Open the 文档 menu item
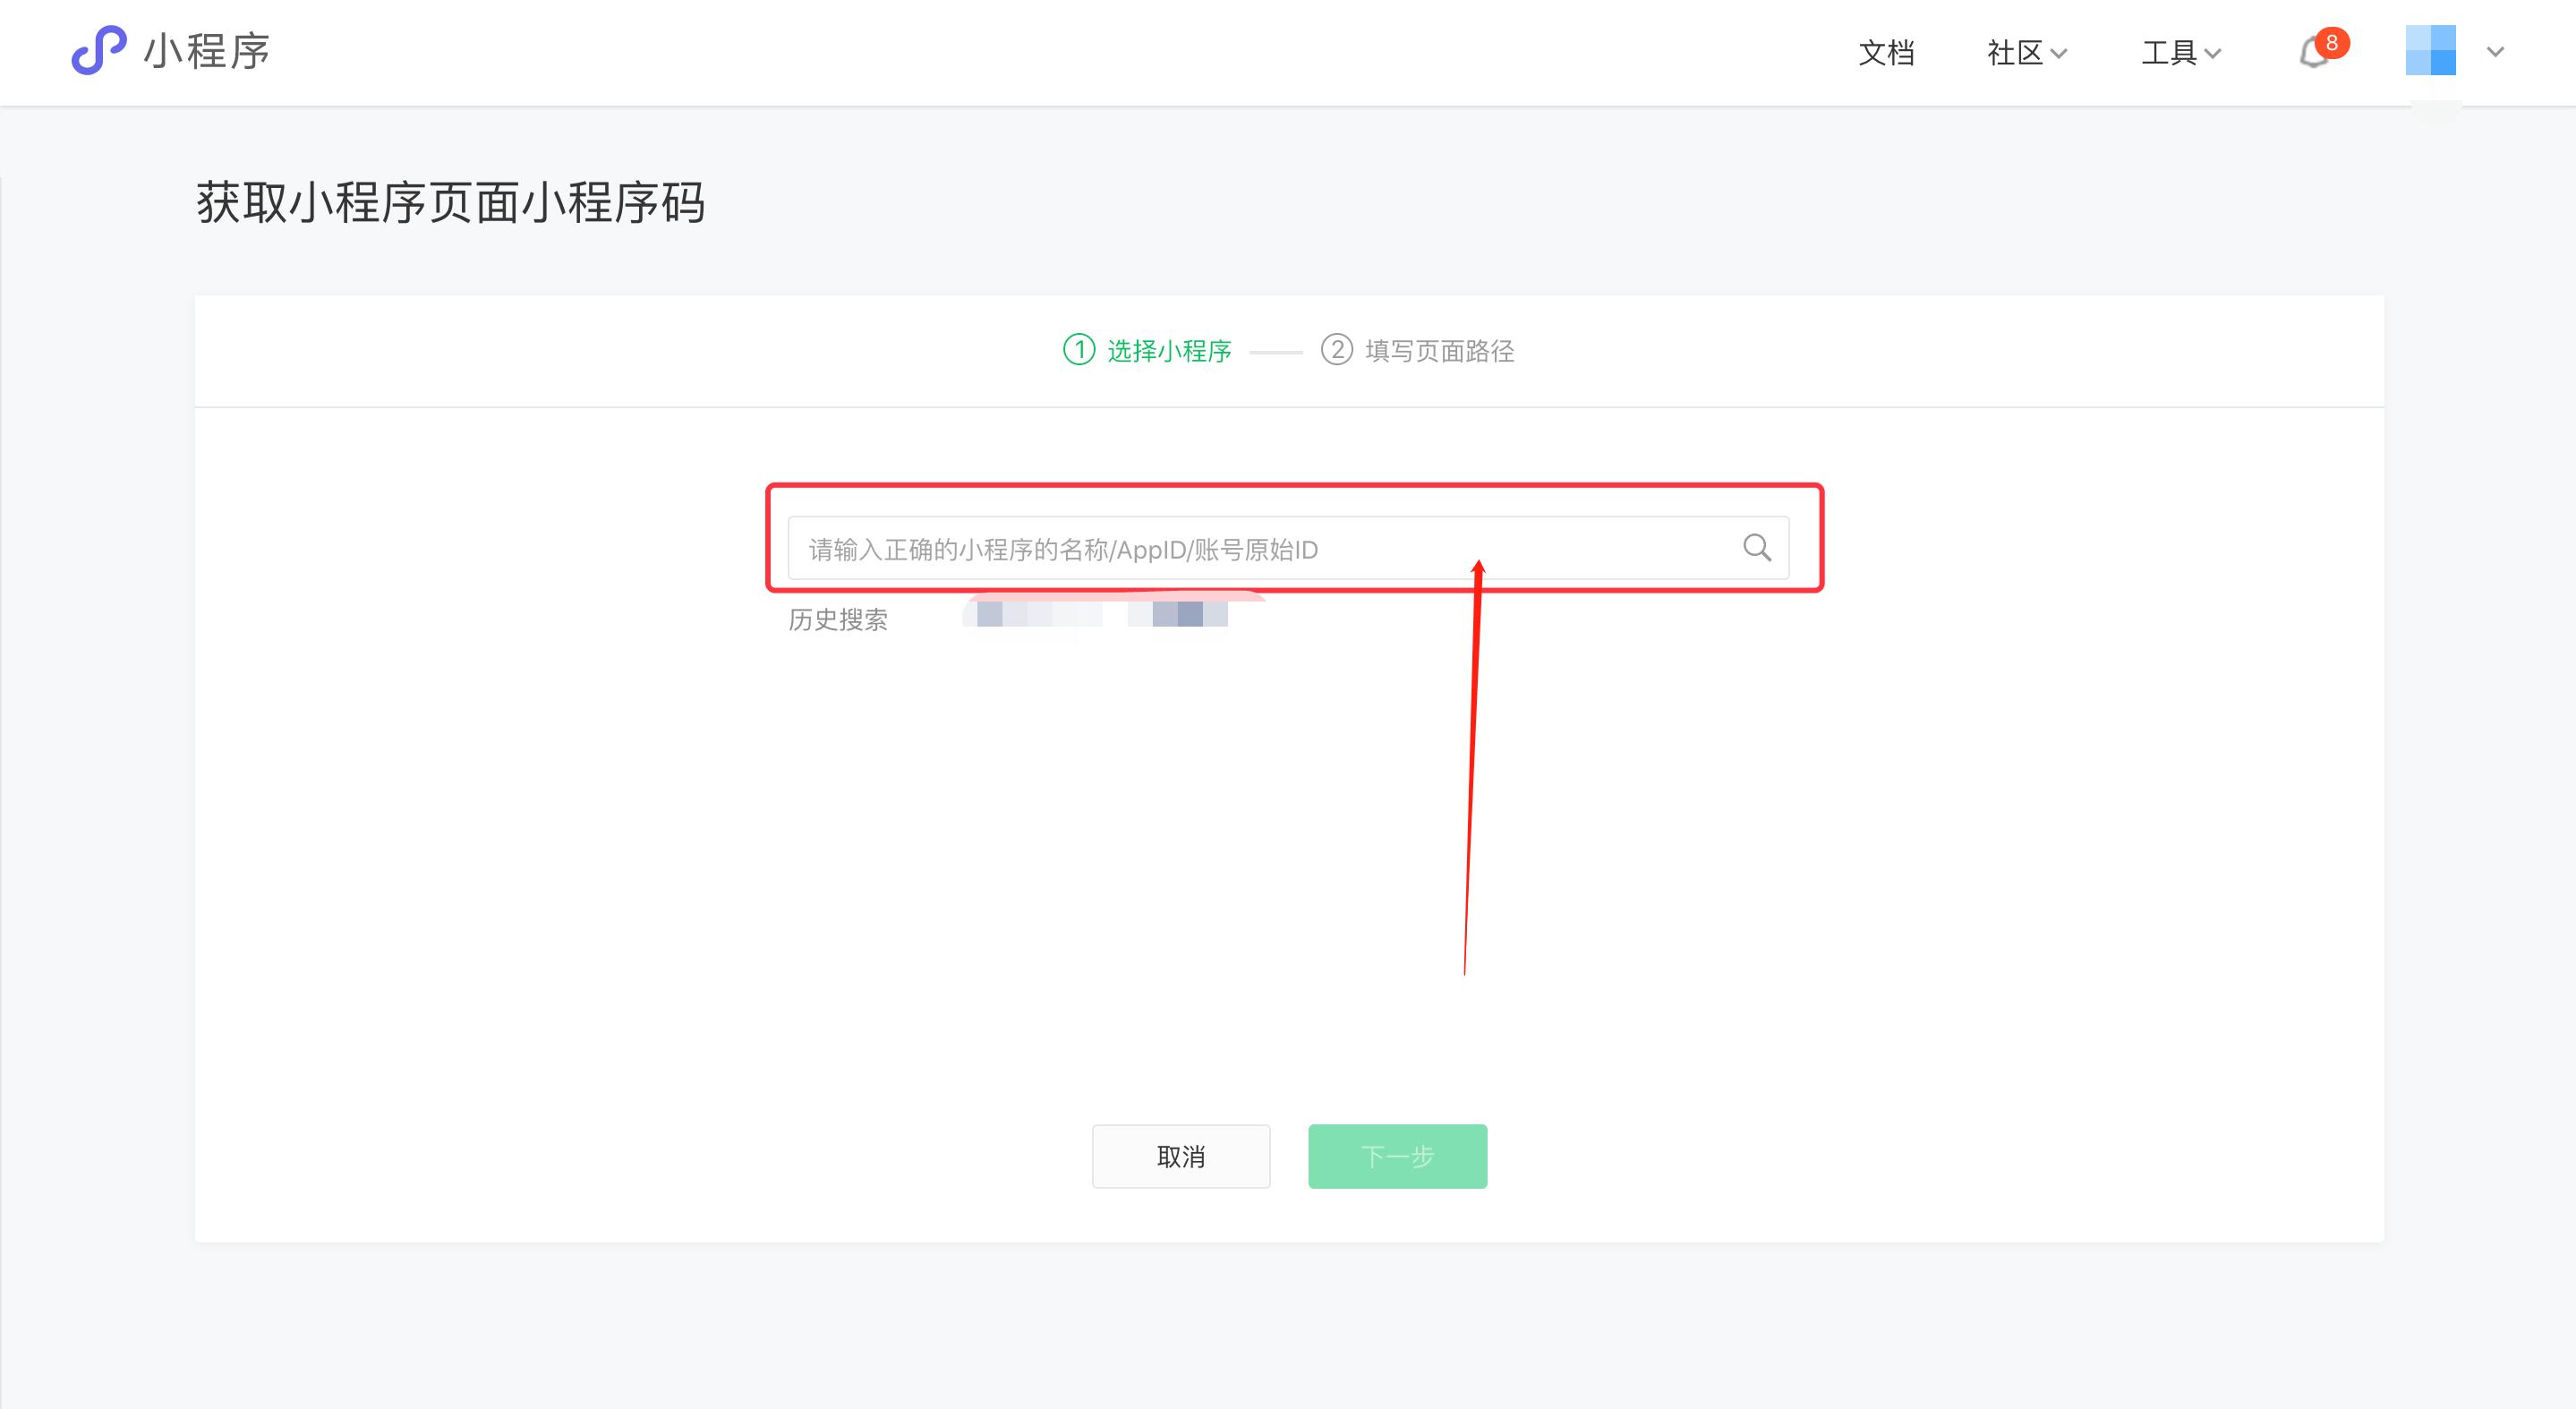The image size is (2576, 1409). pyautogui.click(x=1886, y=53)
